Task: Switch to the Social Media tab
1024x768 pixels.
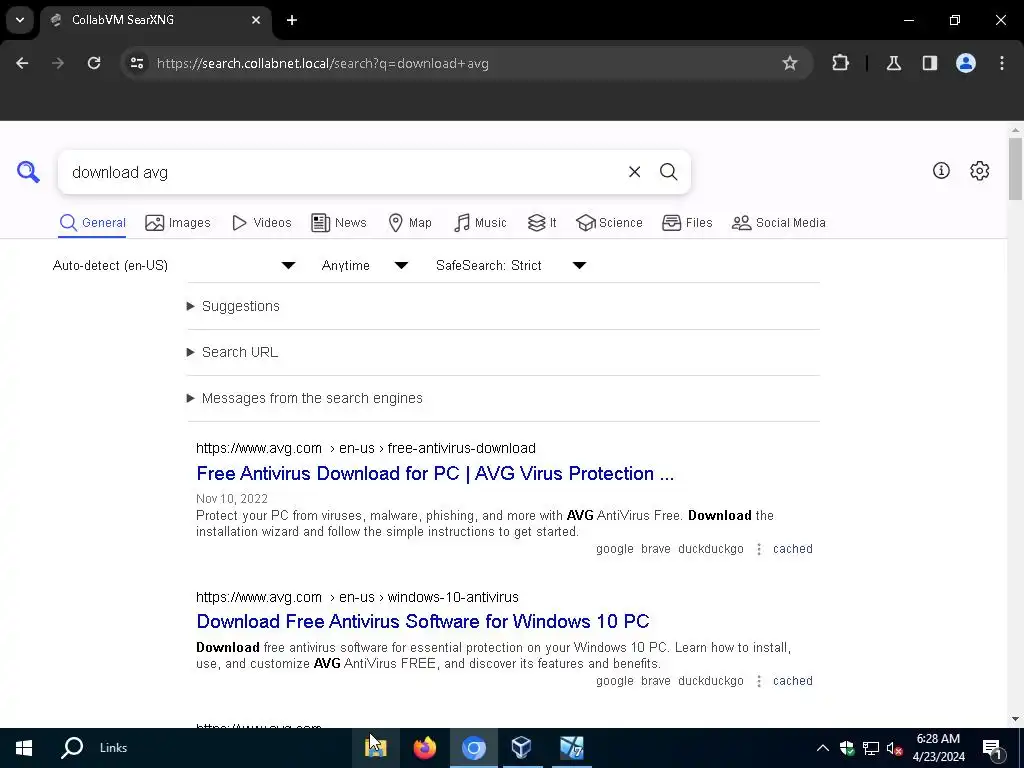Action: pyautogui.click(x=778, y=223)
